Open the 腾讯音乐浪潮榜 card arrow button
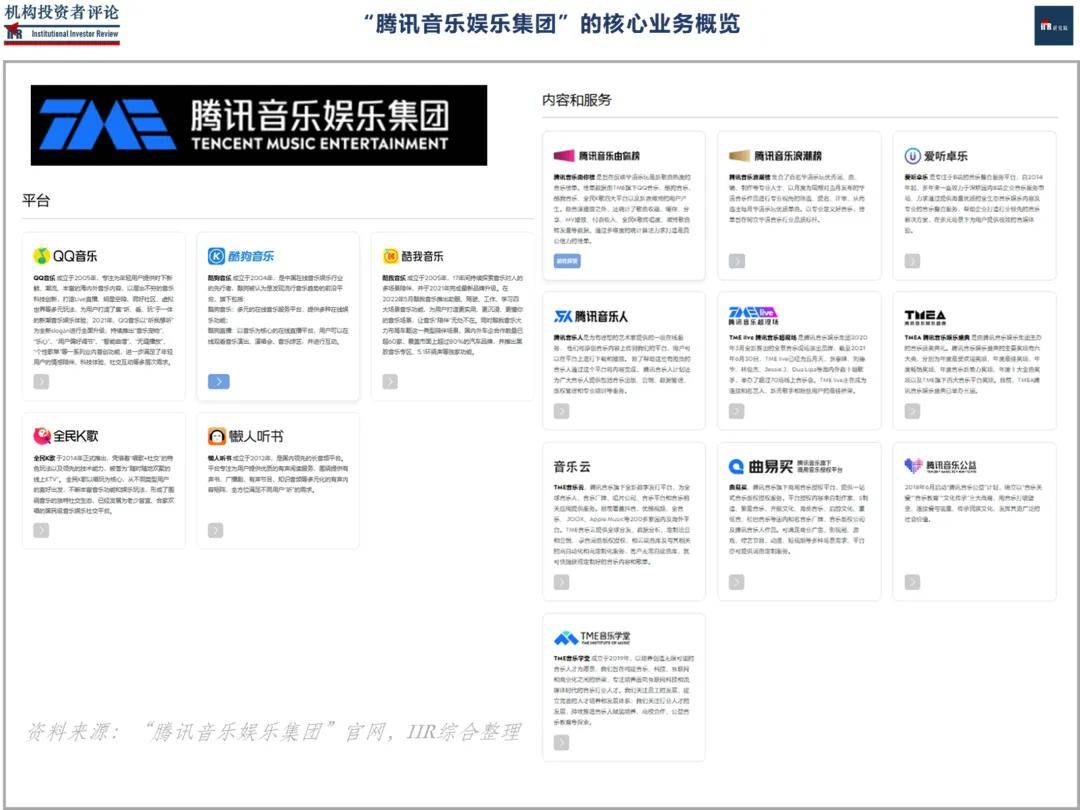1080x810 pixels. point(737,261)
